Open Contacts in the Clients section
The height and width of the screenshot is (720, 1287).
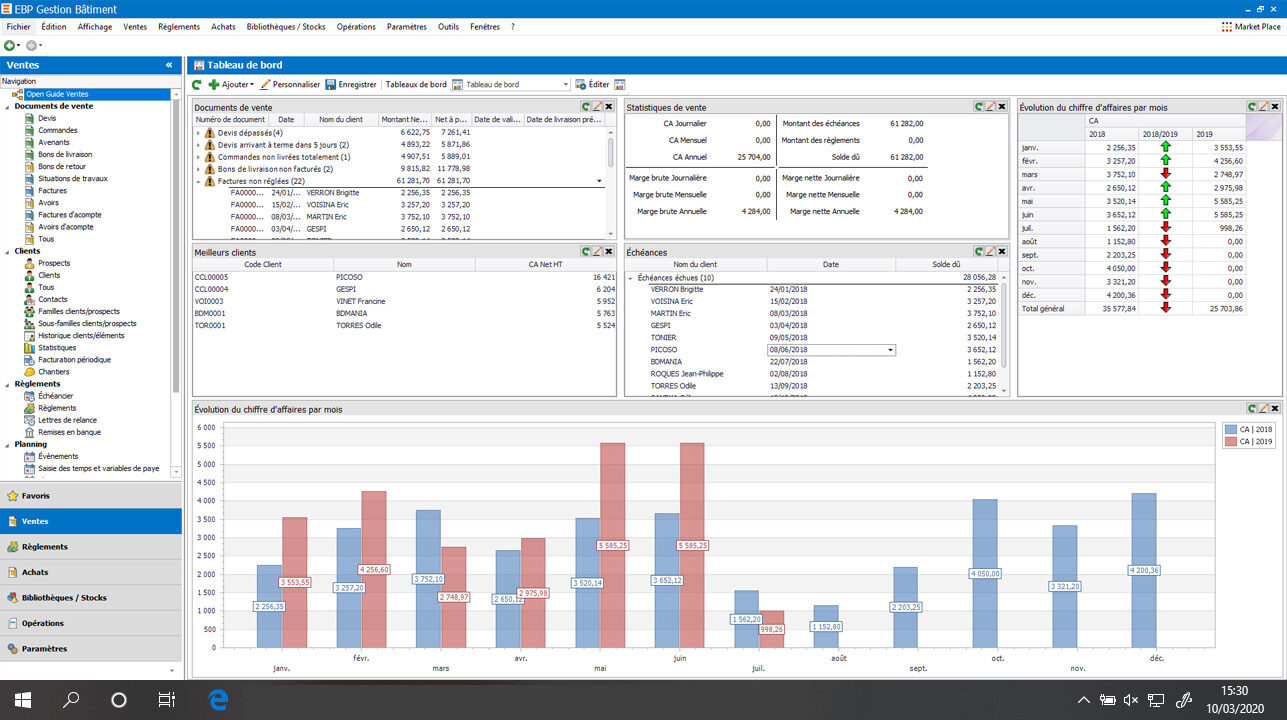click(x=52, y=299)
